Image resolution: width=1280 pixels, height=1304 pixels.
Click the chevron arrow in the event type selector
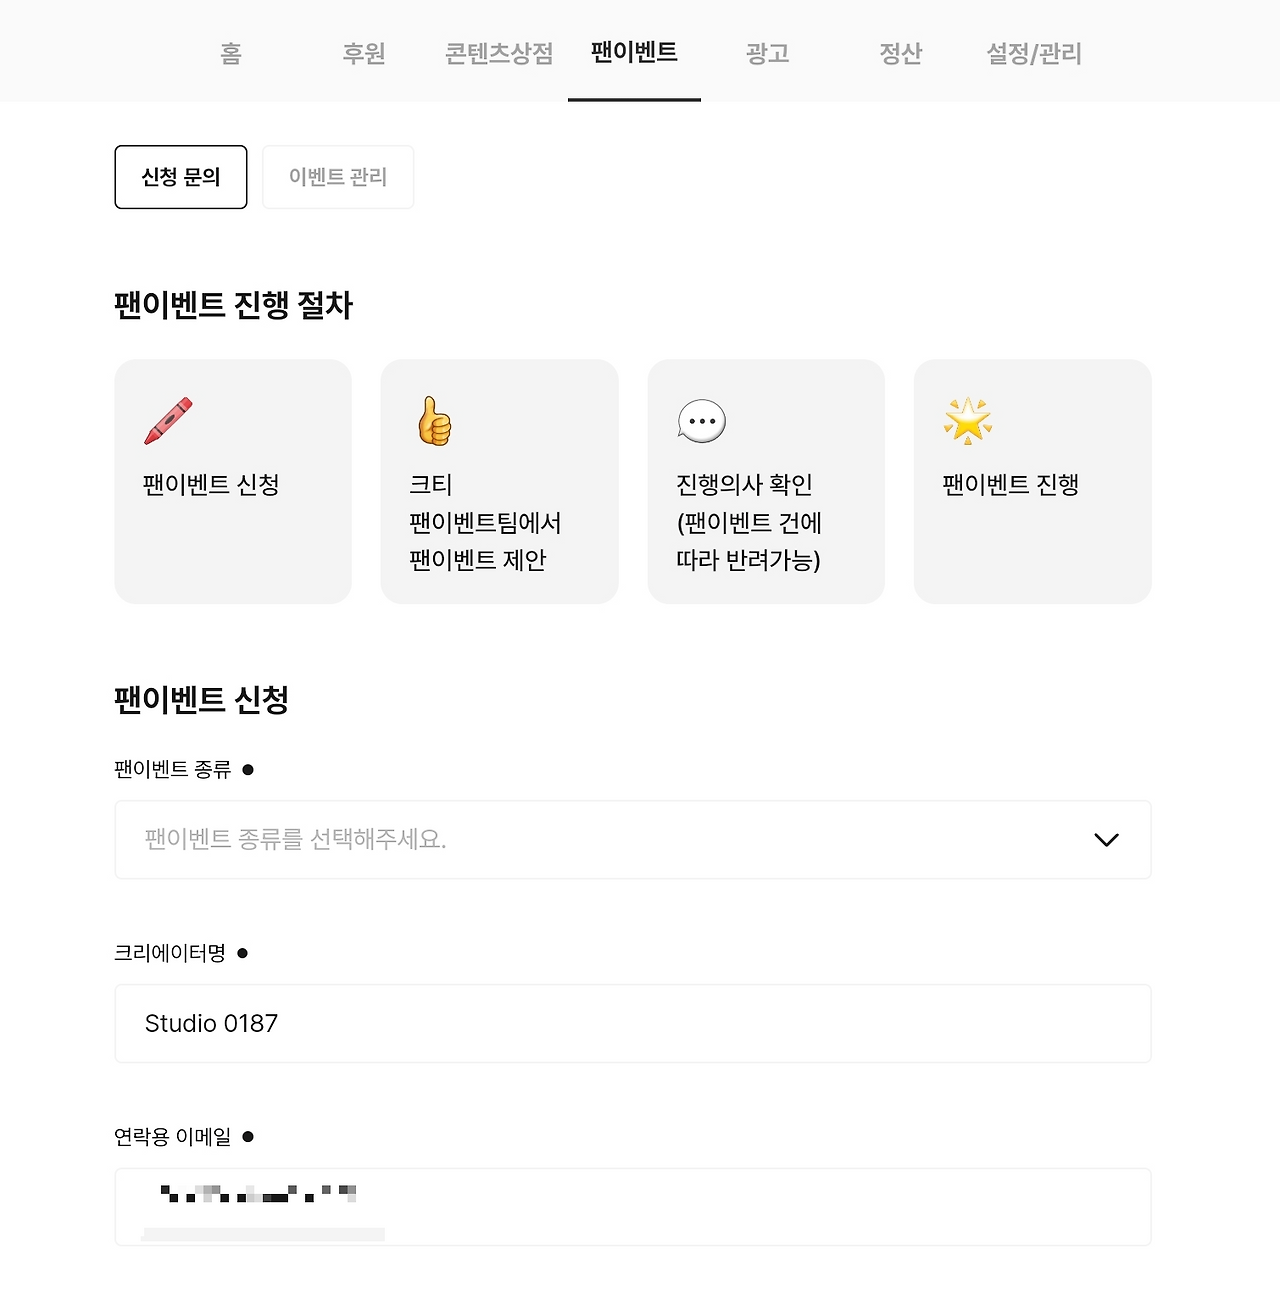click(1106, 840)
